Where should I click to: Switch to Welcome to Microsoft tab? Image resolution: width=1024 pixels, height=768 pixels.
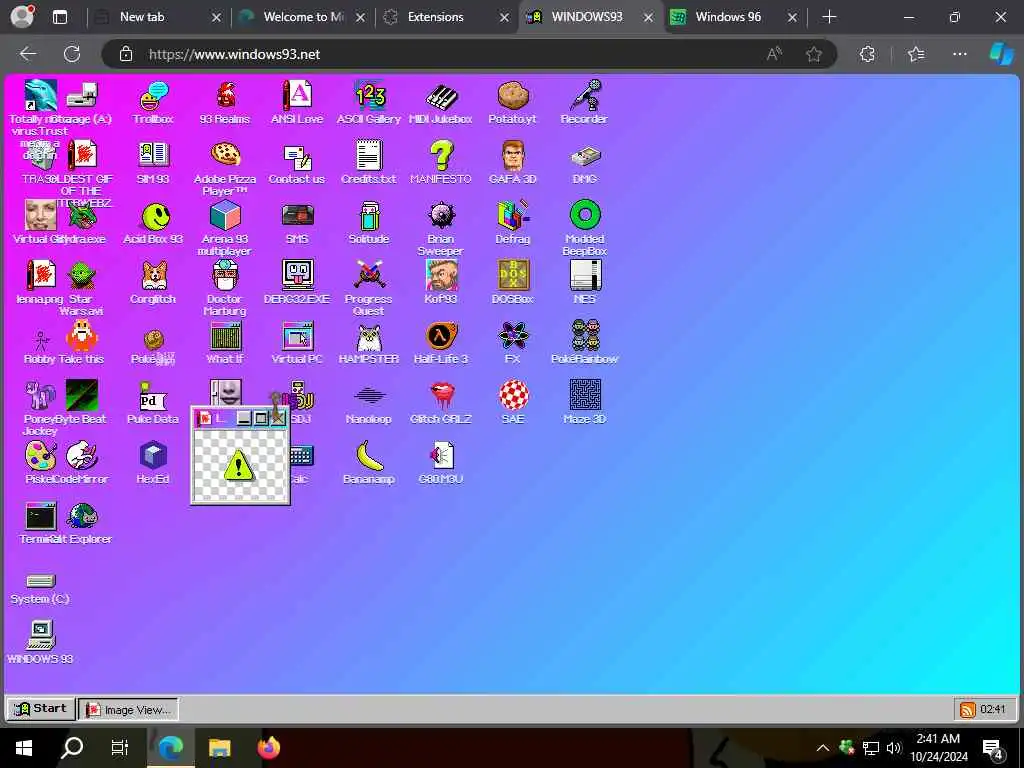(303, 17)
